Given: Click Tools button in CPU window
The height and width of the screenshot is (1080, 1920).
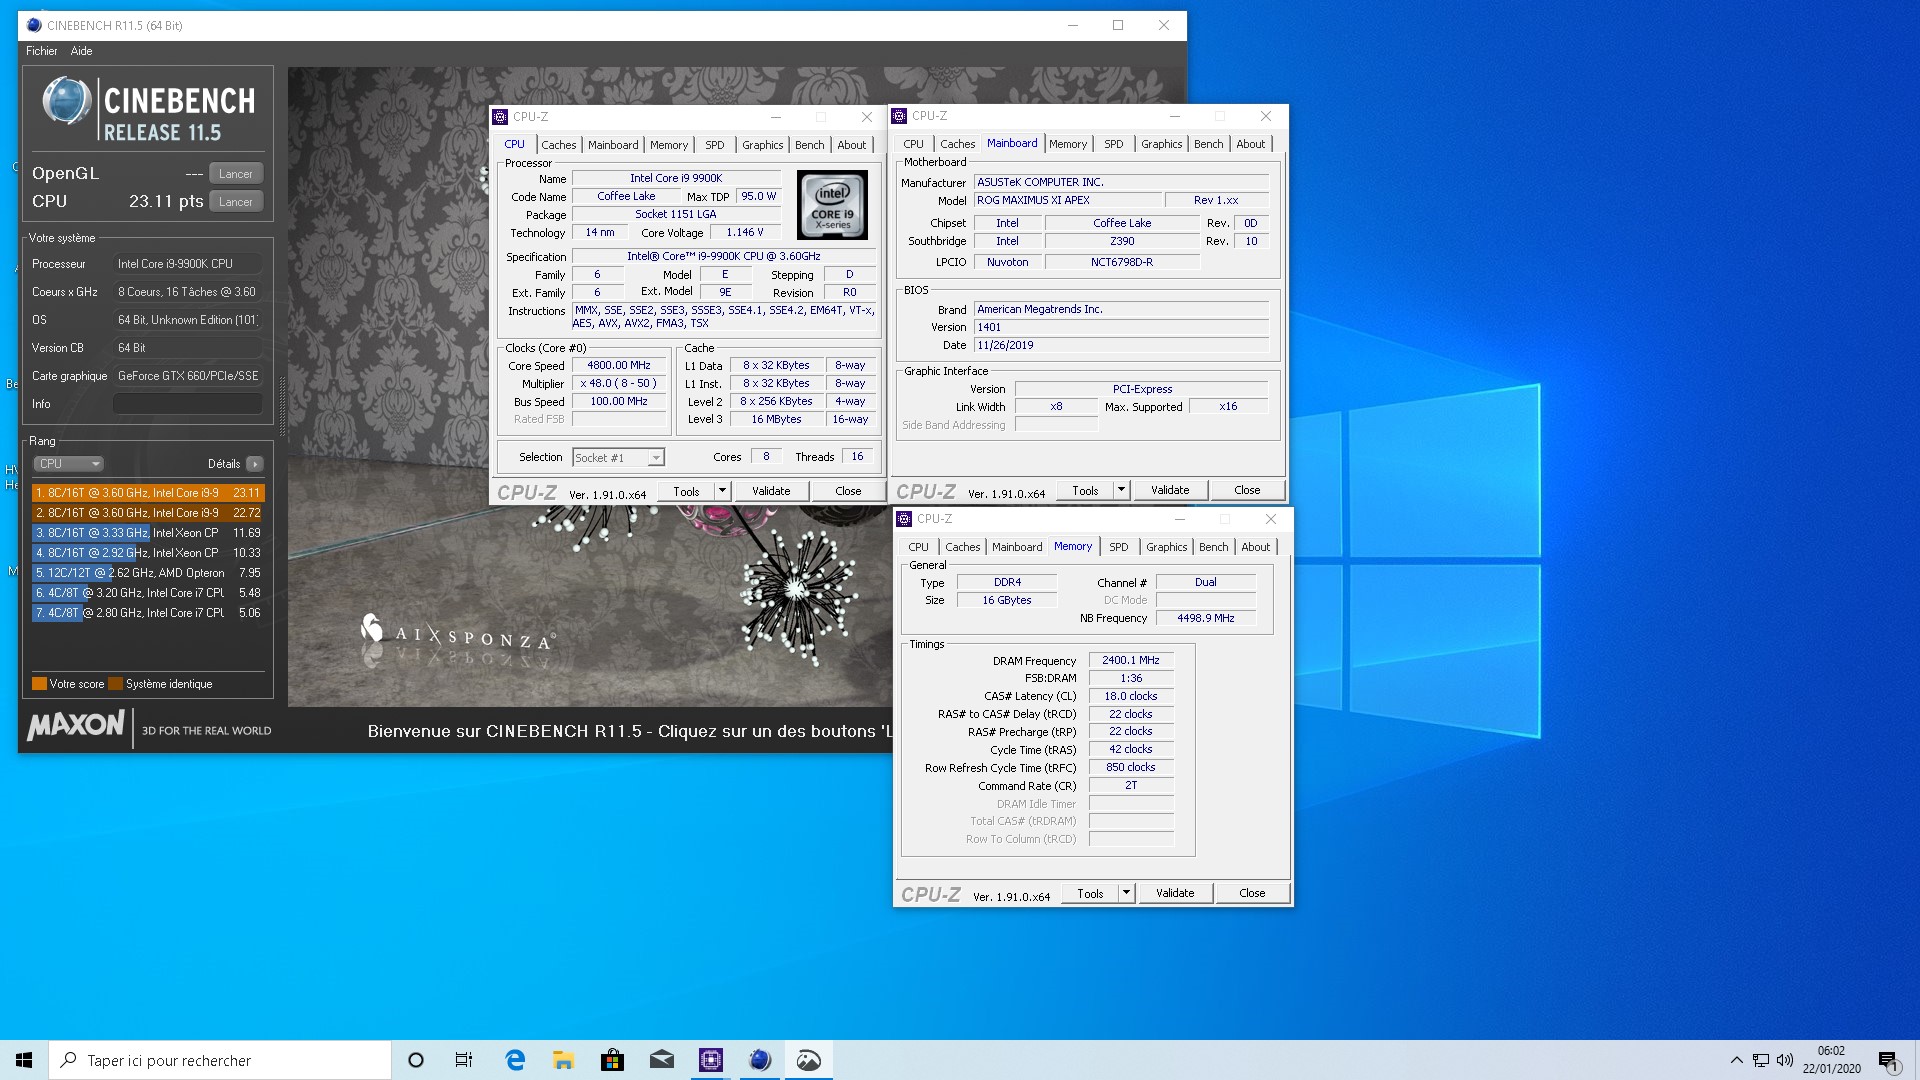Looking at the screenshot, I should point(686,491).
